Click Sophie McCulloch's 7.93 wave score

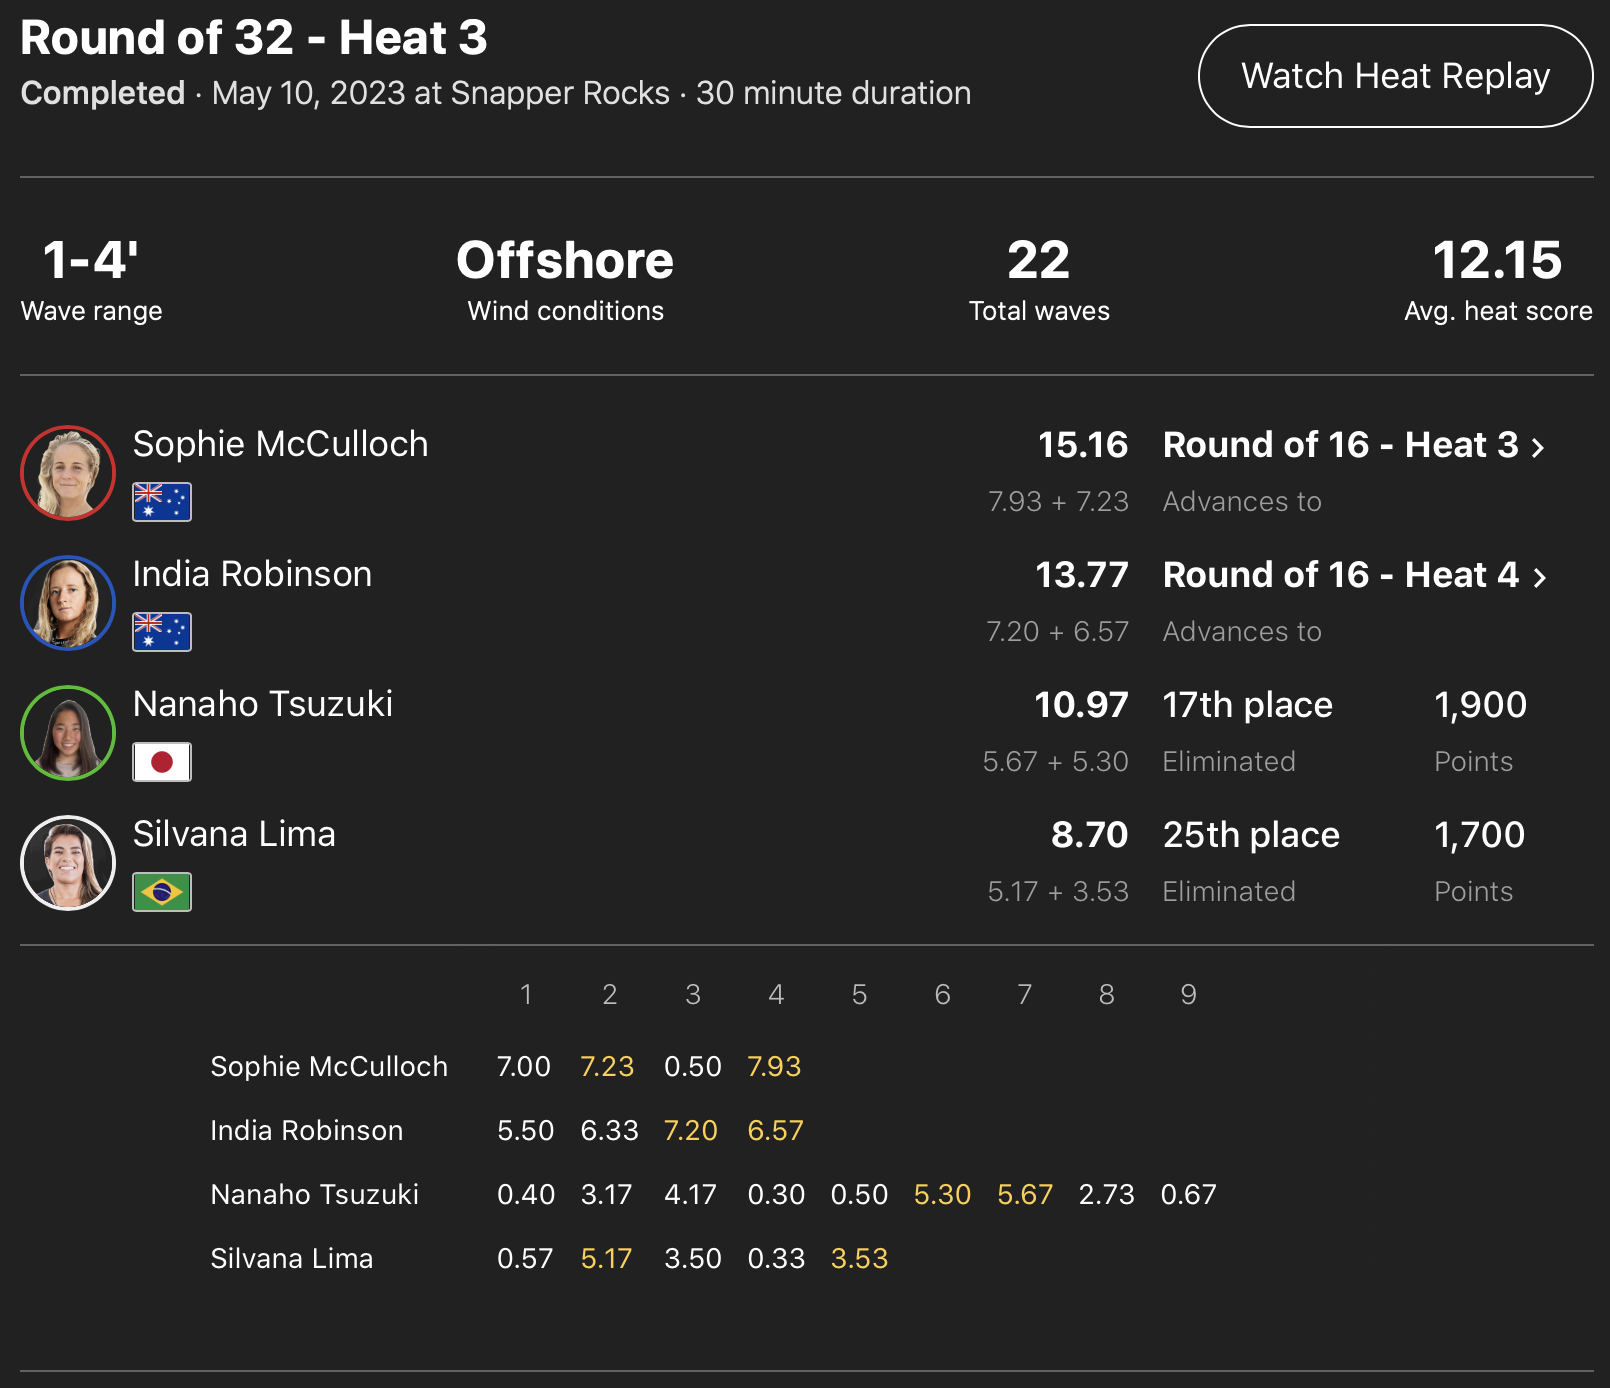(774, 1066)
